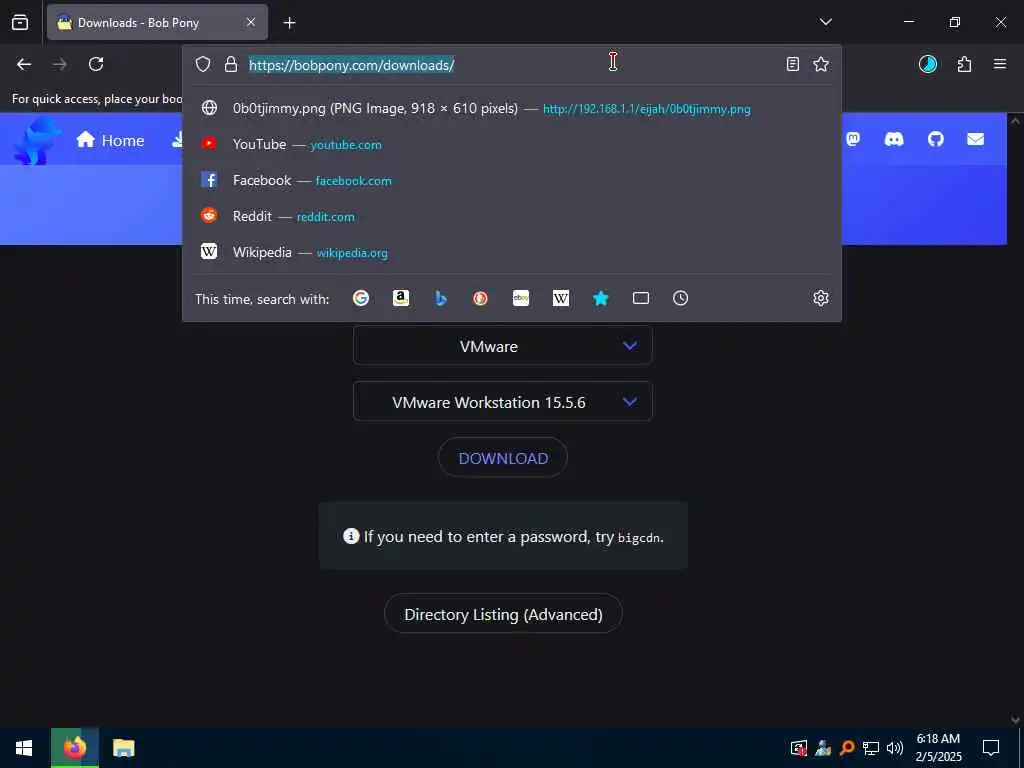Click the bigcdn password text
The image size is (1024, 768).
(639, 538)
